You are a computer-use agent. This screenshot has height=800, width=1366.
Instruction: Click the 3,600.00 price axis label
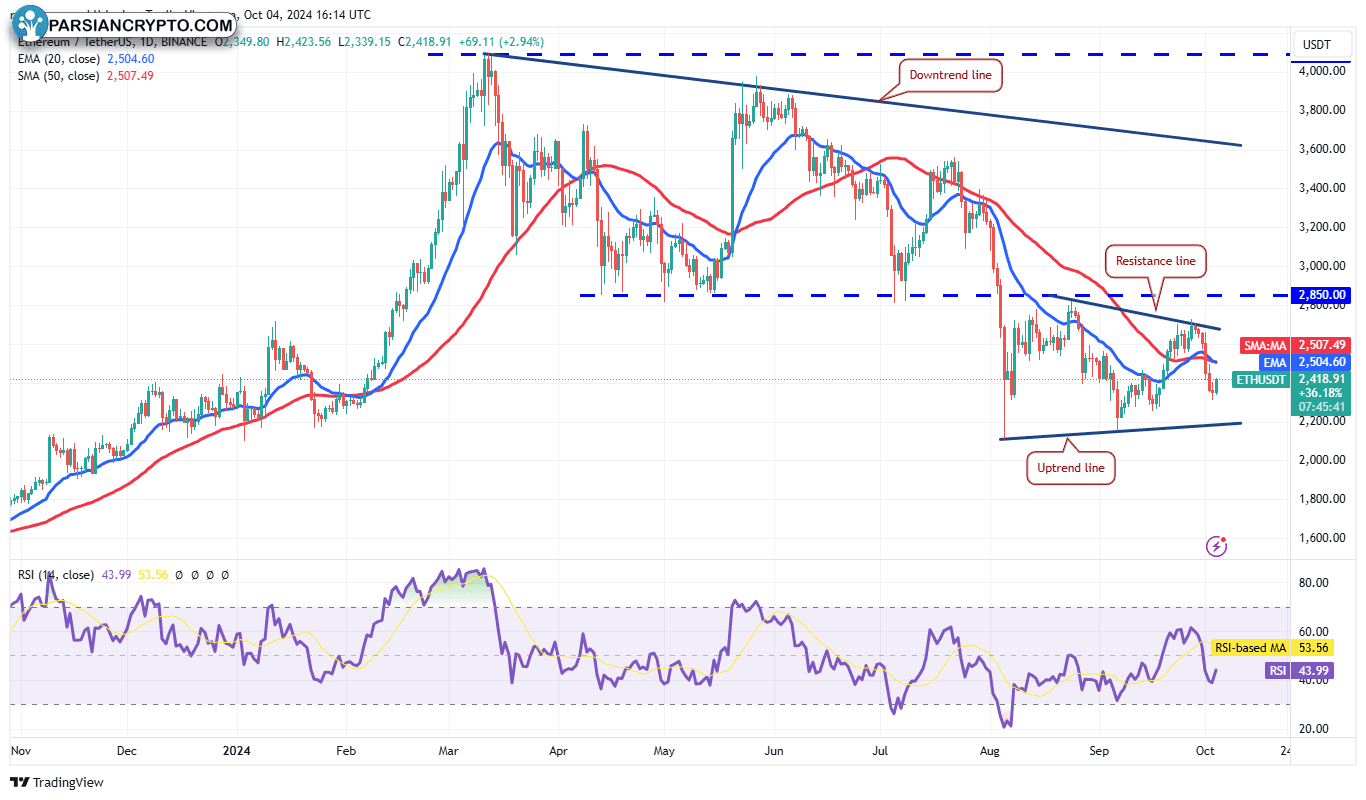(x=1321, y=149)
